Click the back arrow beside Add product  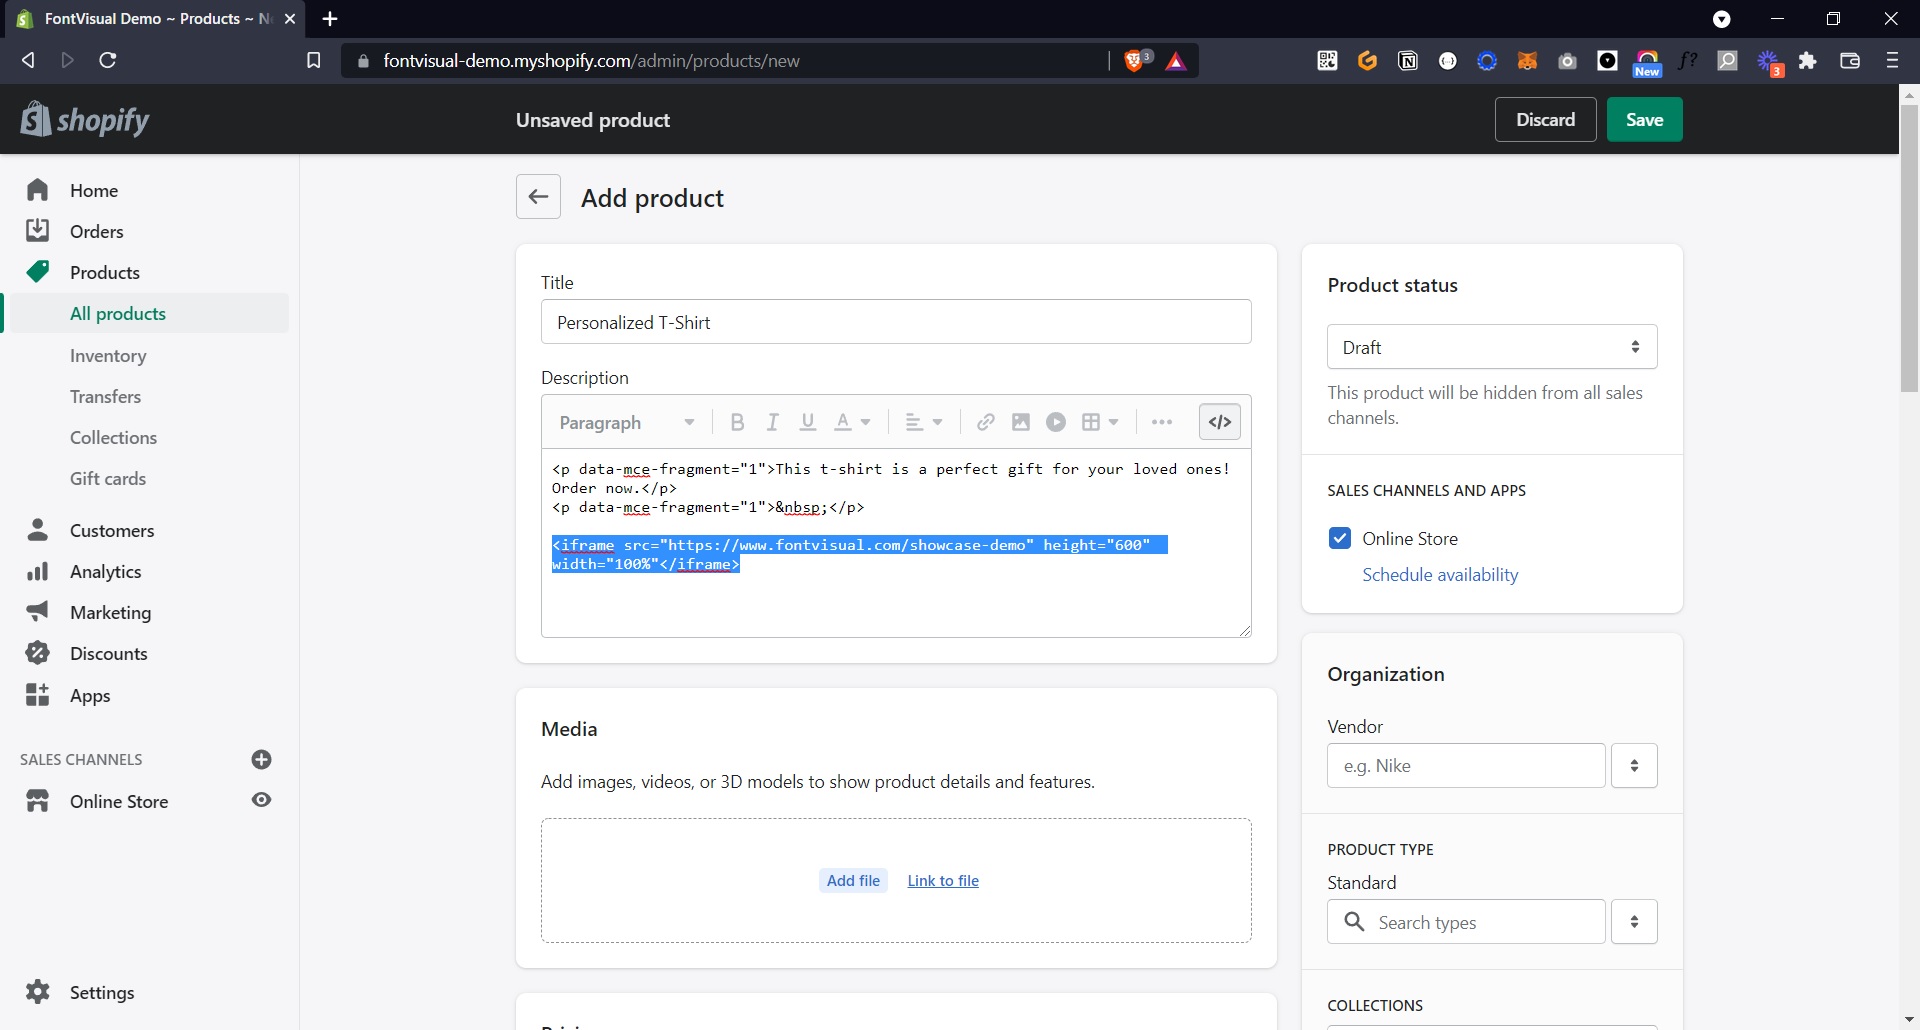[x=538, y=197]
